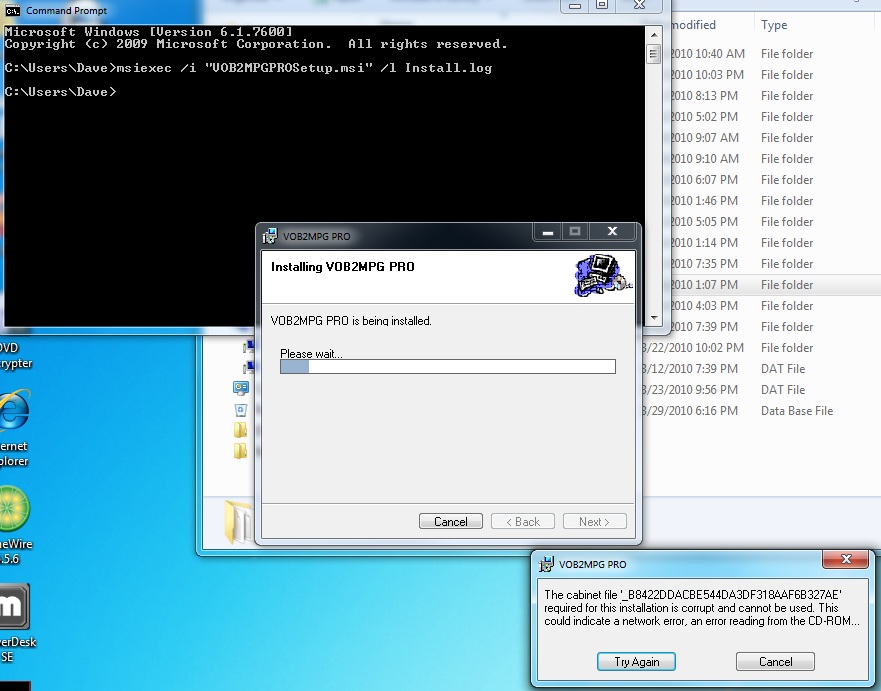
Task: Select the row modified 7:35 PM
Action: [774, 263]
